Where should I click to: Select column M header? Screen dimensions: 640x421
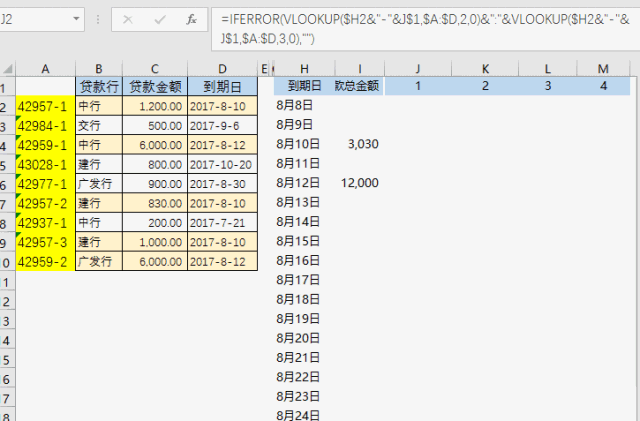pos(602,67)
